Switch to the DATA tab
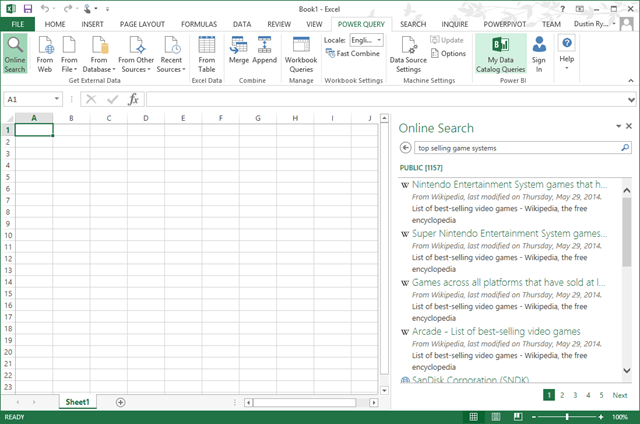The width and height of the screenshot is (640, 424). [242, 24]
